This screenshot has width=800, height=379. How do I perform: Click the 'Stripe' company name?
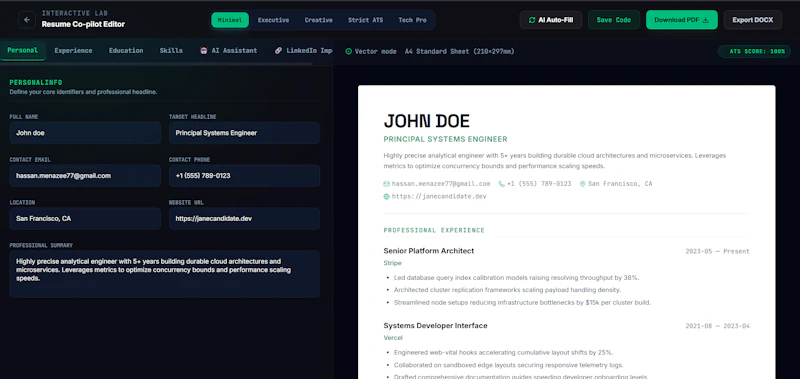pos(392,263)
